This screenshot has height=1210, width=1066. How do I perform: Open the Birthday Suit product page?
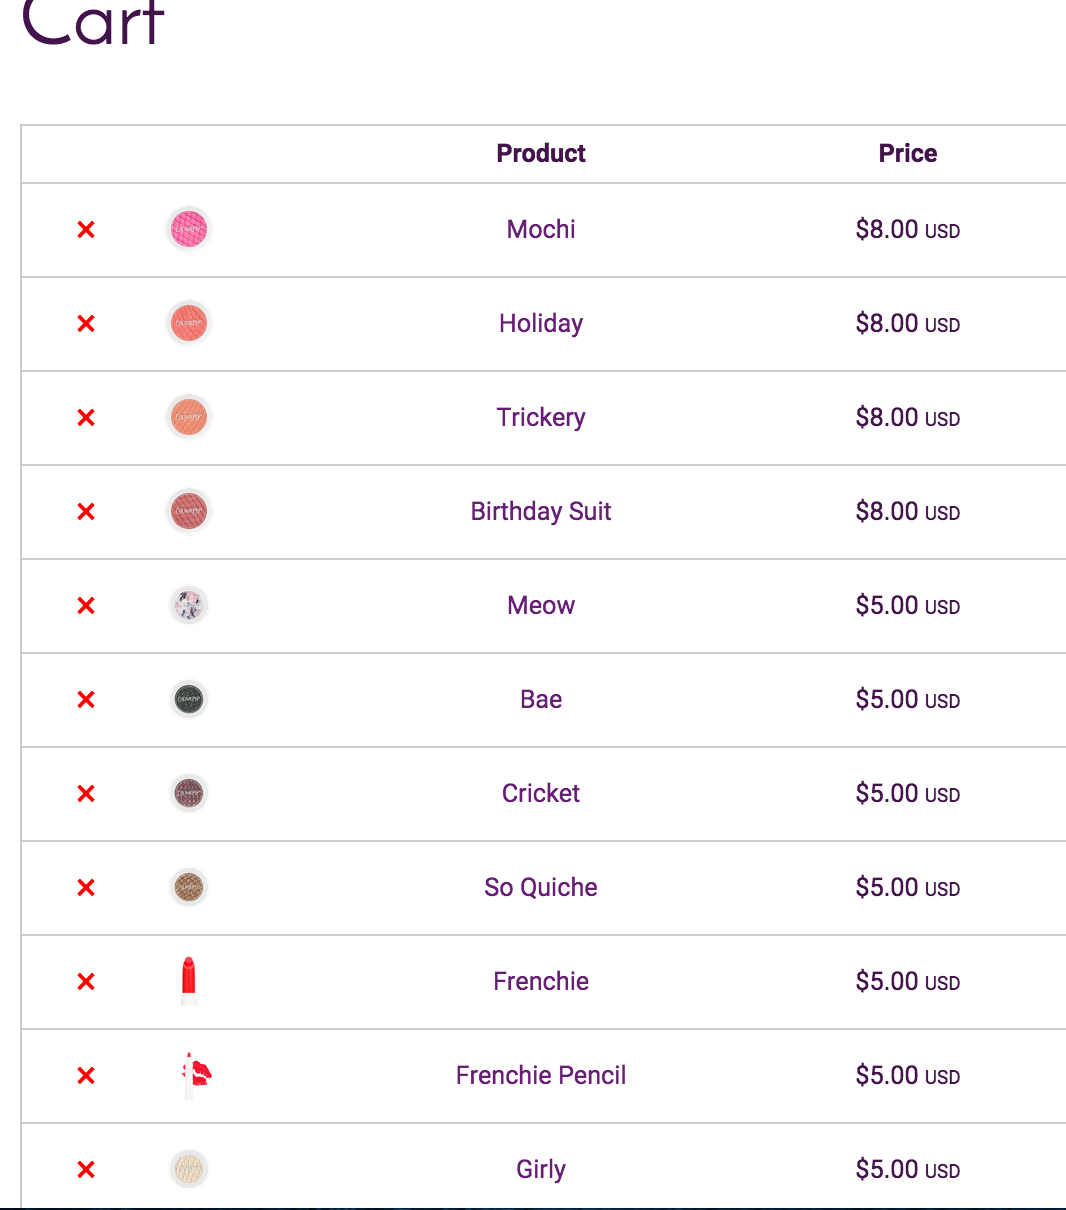(541, 511)
